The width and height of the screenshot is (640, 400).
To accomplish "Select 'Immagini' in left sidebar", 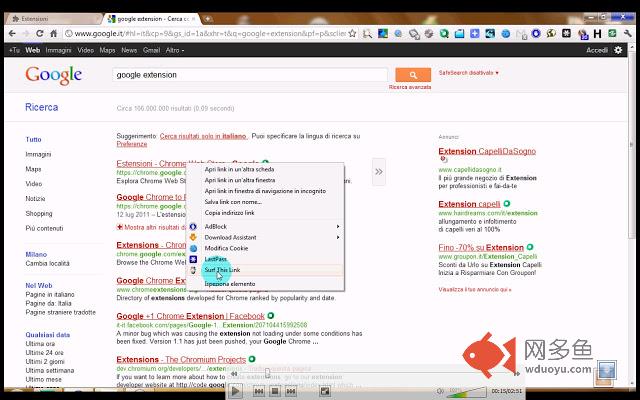I will (x=38, y=154).
